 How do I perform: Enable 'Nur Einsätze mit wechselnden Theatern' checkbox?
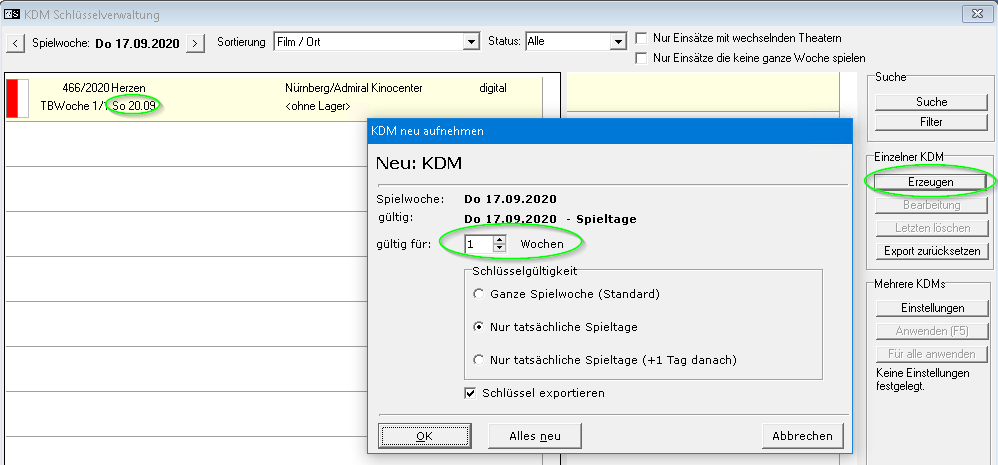tap(641, 38)
